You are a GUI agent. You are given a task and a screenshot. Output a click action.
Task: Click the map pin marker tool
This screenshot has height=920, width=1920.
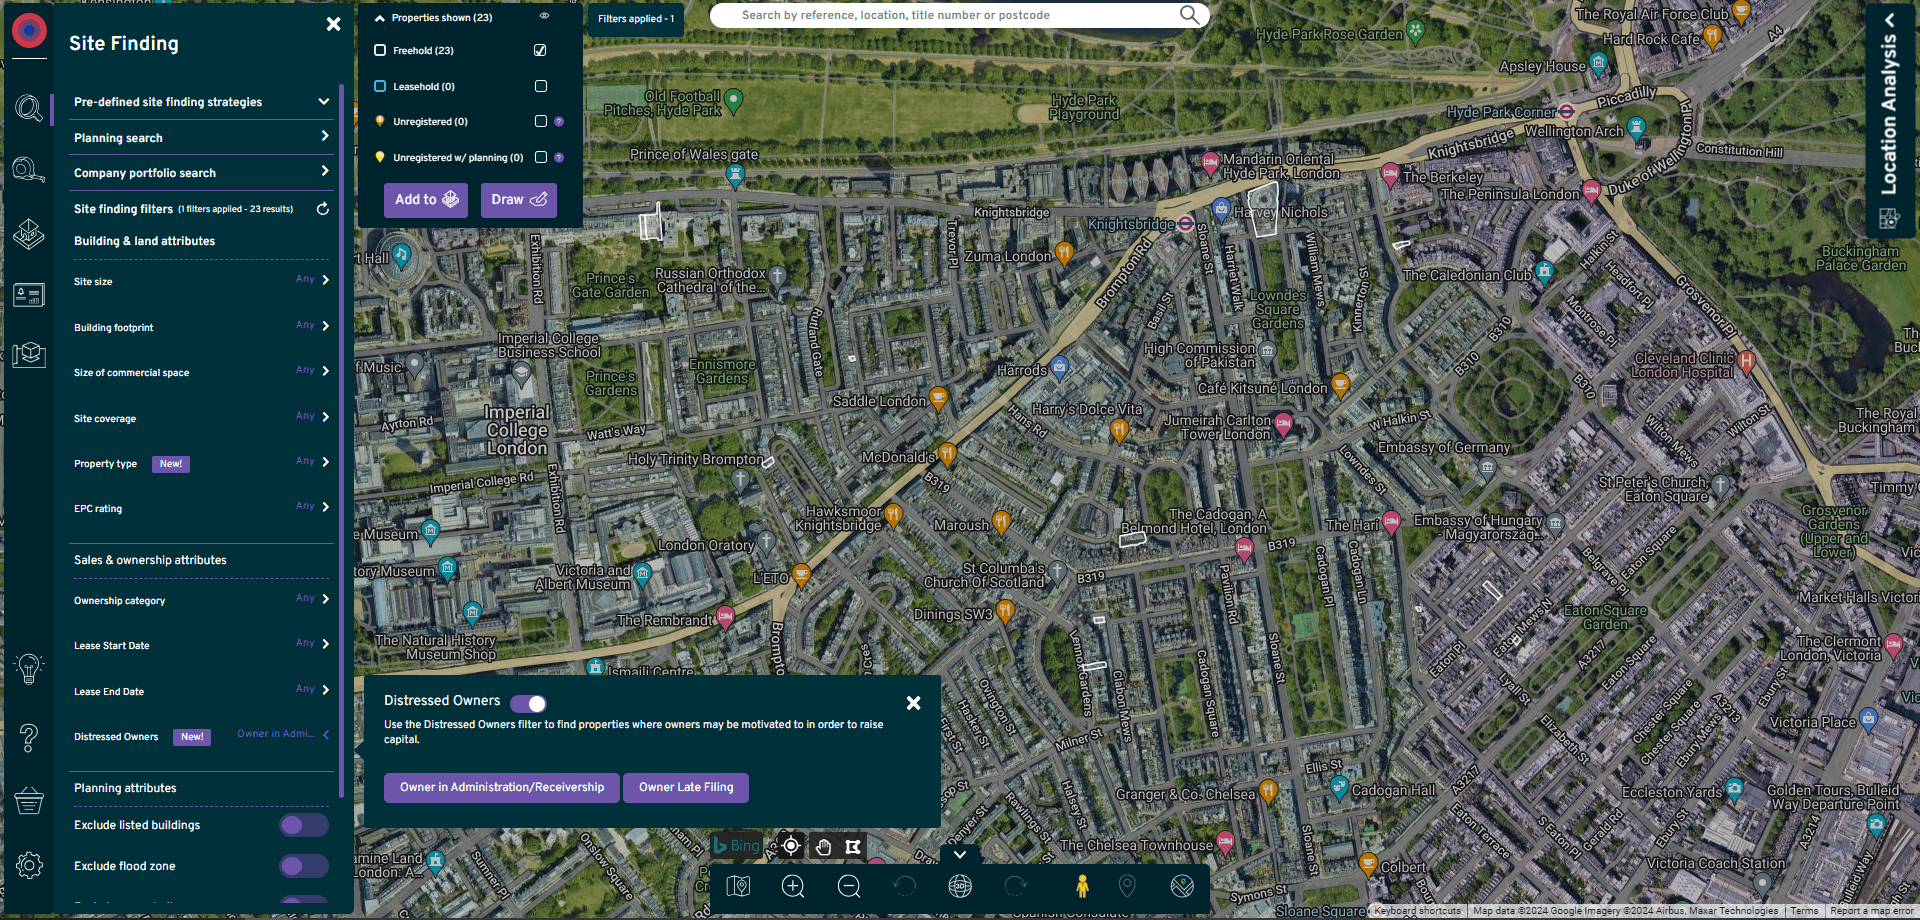[x=1127, y=886]
